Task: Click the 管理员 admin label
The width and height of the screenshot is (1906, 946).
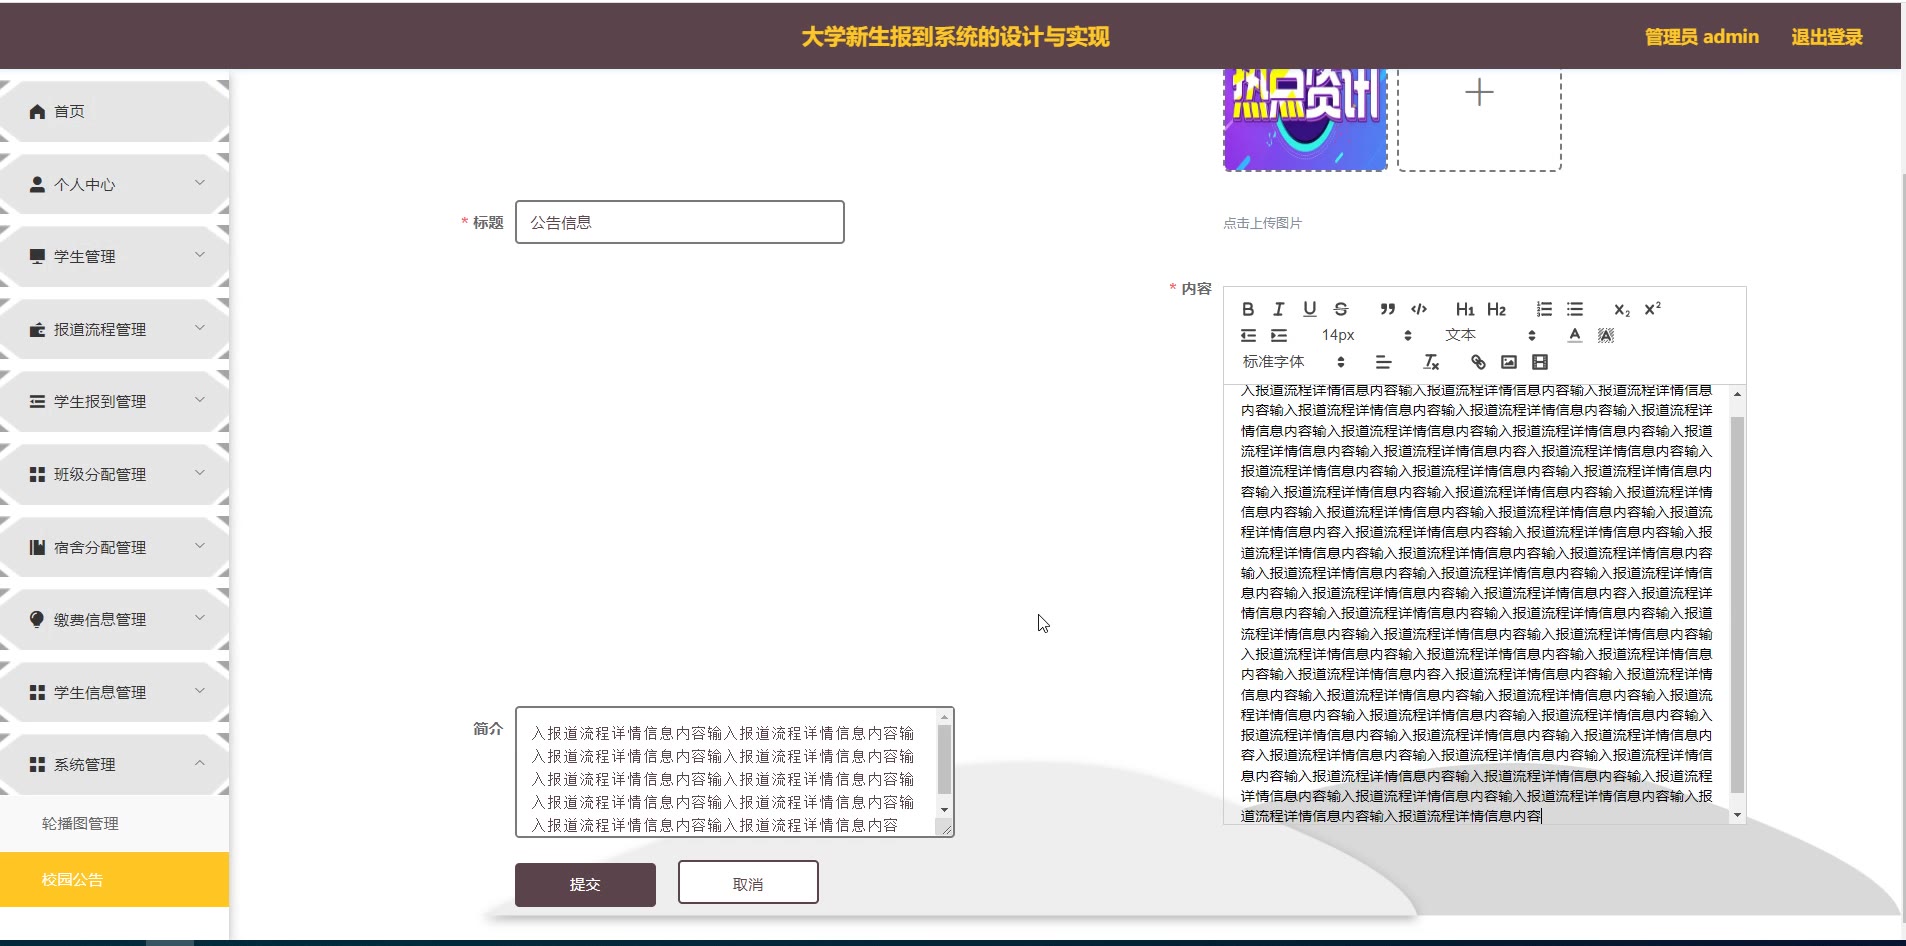Action: 1702,37
